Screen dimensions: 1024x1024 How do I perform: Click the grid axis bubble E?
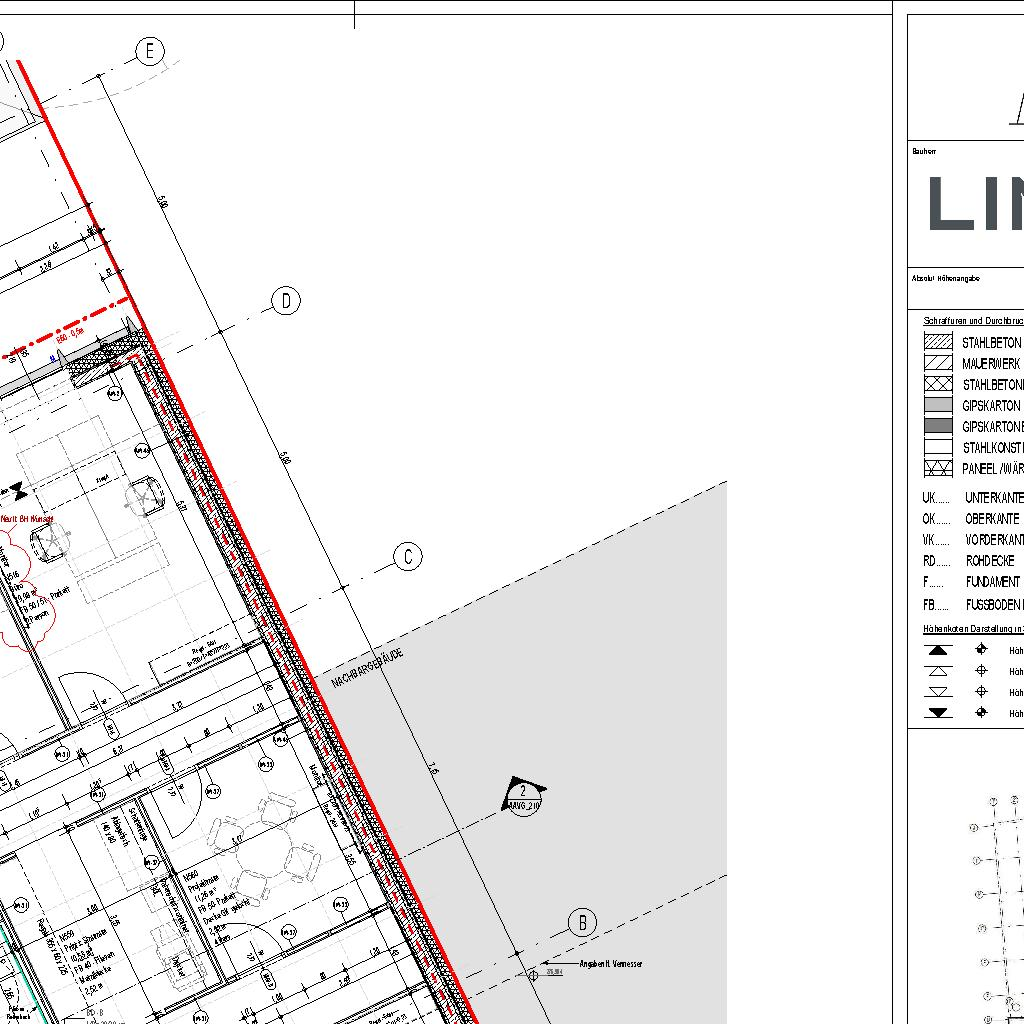pyautogui.click(x=150, y=51)
